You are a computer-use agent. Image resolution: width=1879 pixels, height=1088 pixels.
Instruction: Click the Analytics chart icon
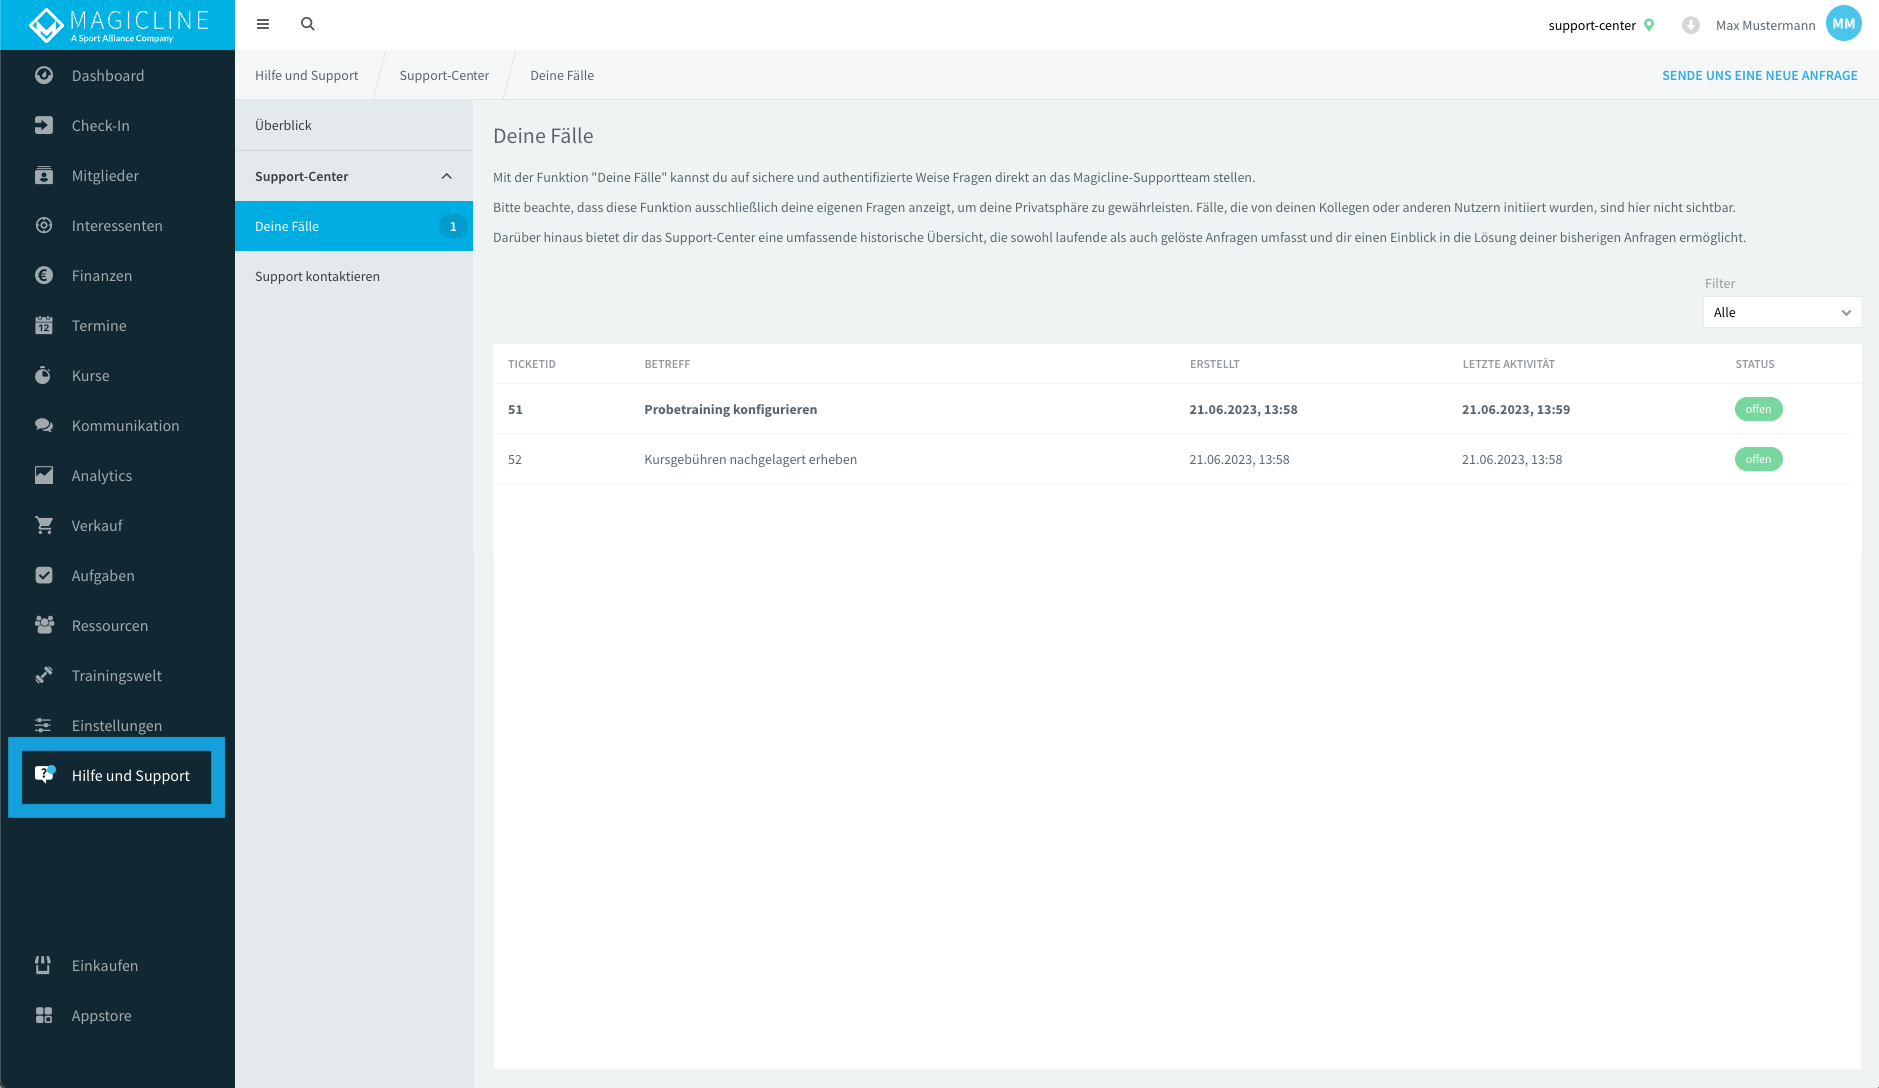tap(44, 475)
